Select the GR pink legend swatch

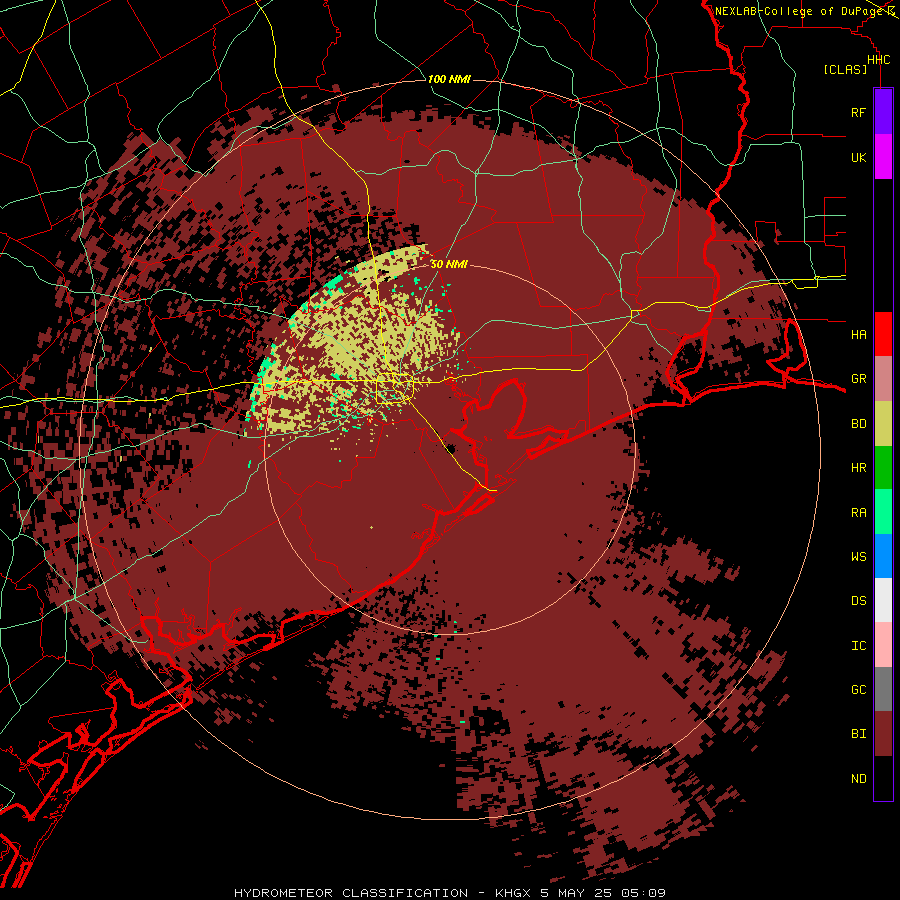click(x=883, y=379)
